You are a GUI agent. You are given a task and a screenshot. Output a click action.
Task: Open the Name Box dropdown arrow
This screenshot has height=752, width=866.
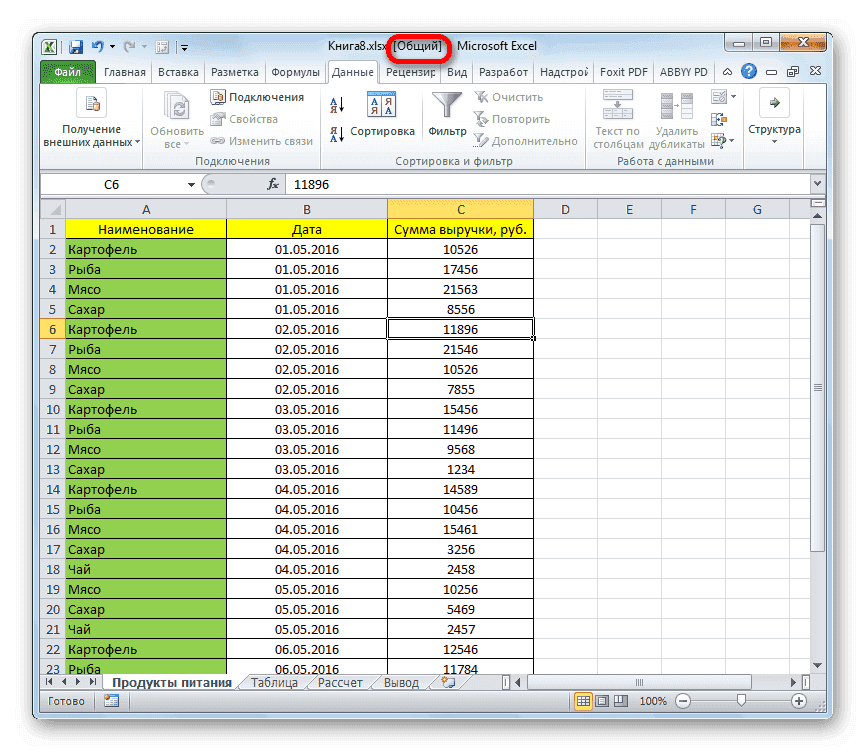pos(193,184)
